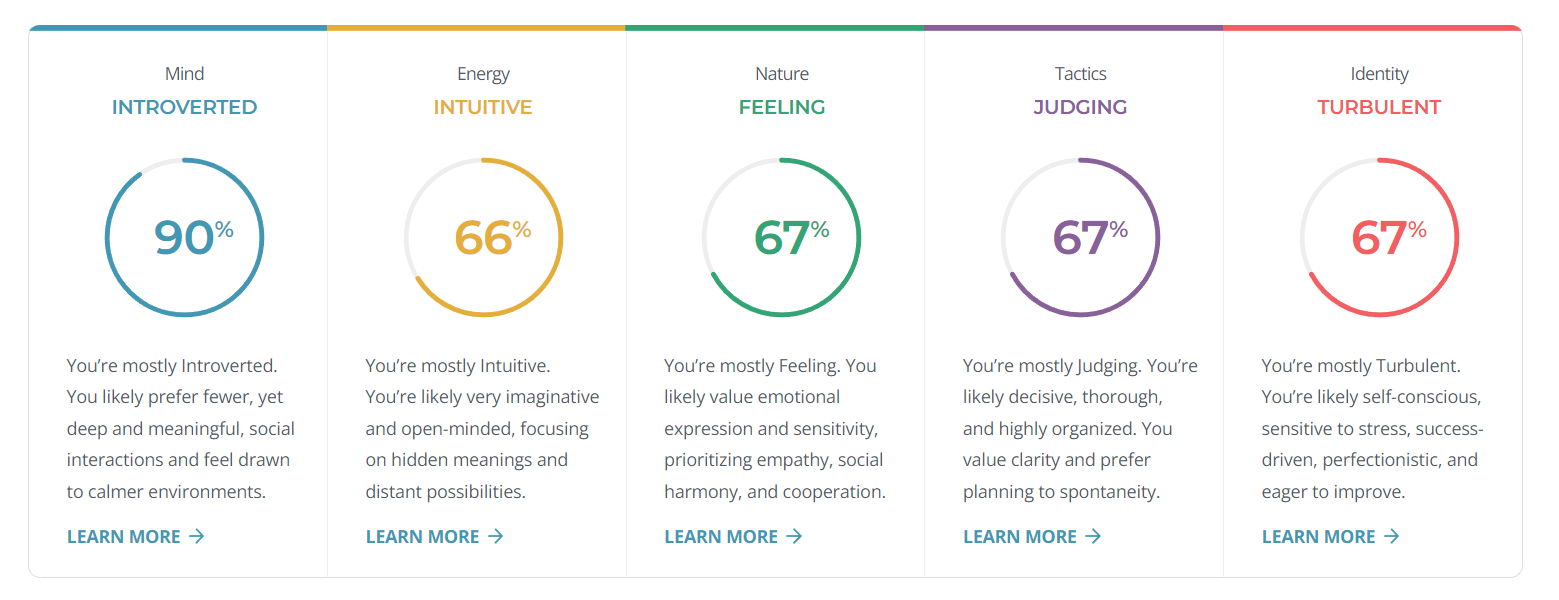The height and width of the screenshot is (600, 1559).
Task: Click the JUDGING trait title
Action: point(1080,107)
